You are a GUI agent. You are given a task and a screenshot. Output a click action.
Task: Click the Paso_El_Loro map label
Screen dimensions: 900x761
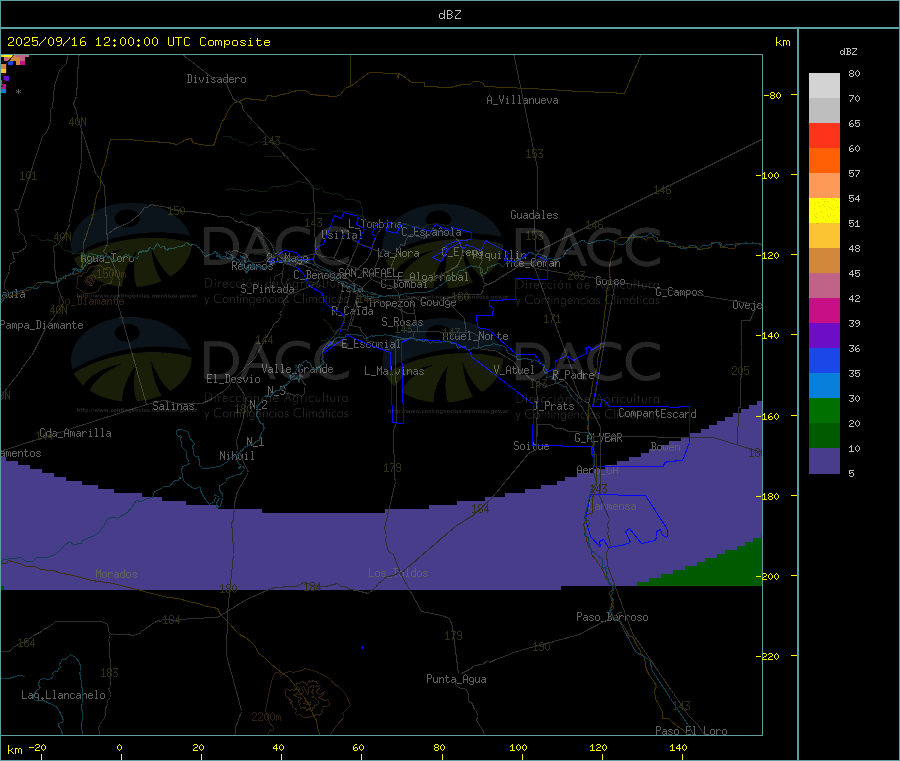coord(691,731)
